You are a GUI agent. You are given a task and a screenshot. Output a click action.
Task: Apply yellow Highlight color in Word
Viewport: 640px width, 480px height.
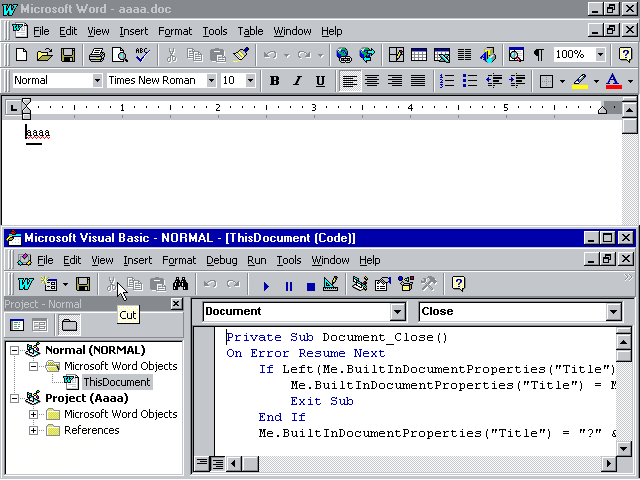580,81
